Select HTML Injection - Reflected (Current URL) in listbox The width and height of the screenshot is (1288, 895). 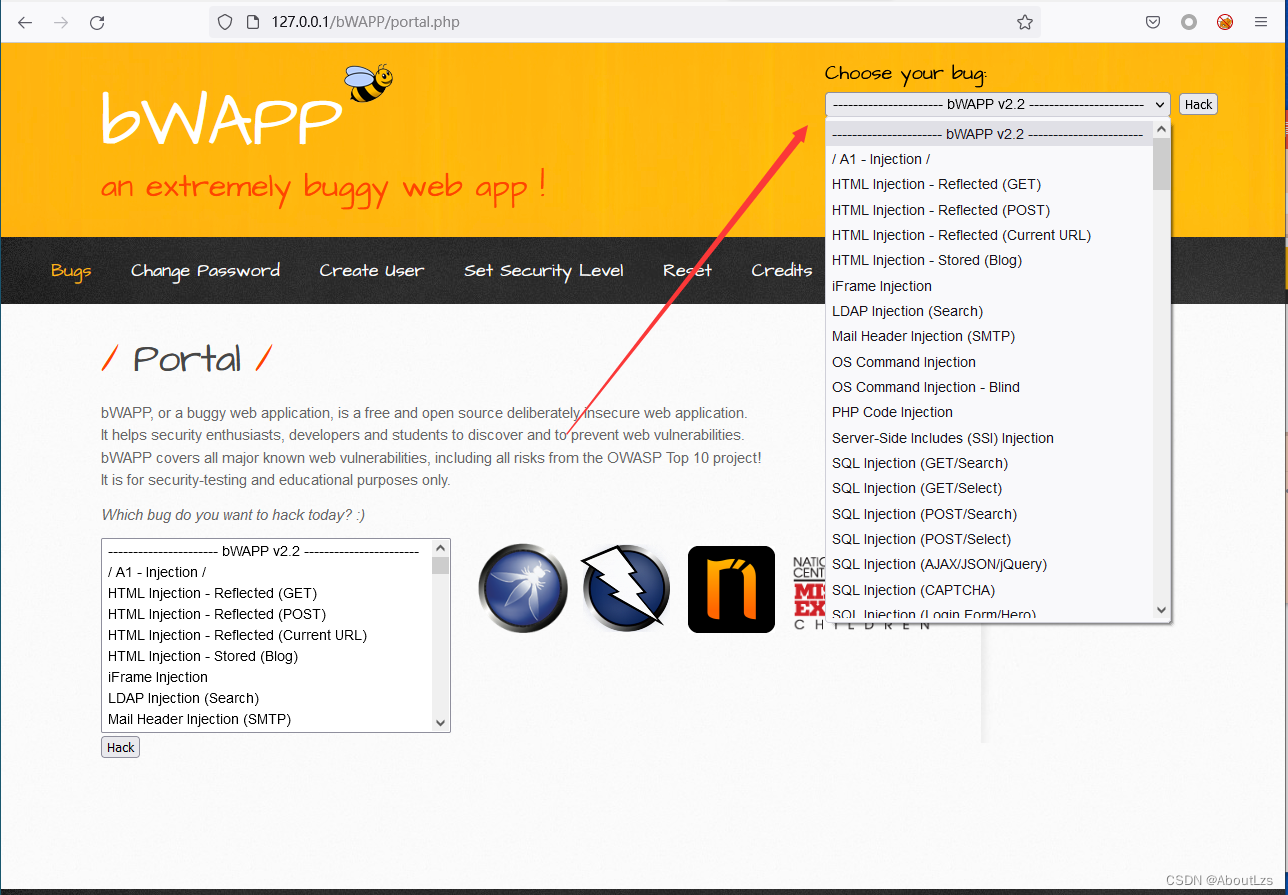tap(267, 635)
